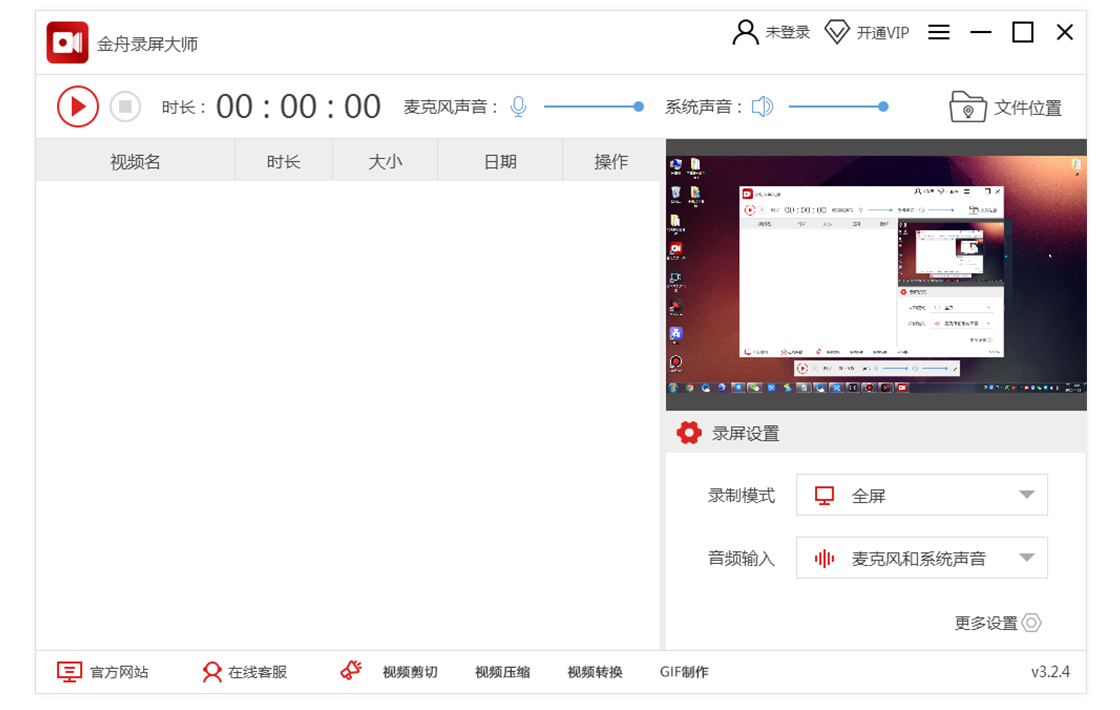Click the audio waveform icon in 音频输入
Viewport: 1120px width, 710px height.
coord(824,559)
